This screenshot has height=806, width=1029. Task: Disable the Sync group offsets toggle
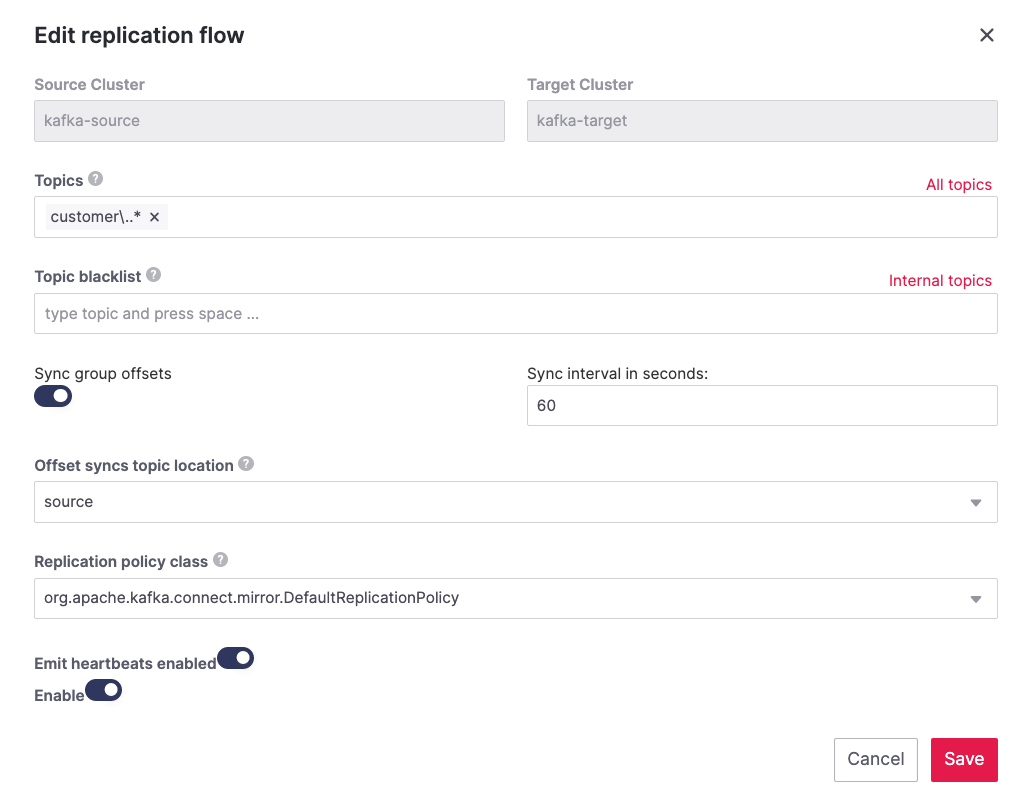53,396
